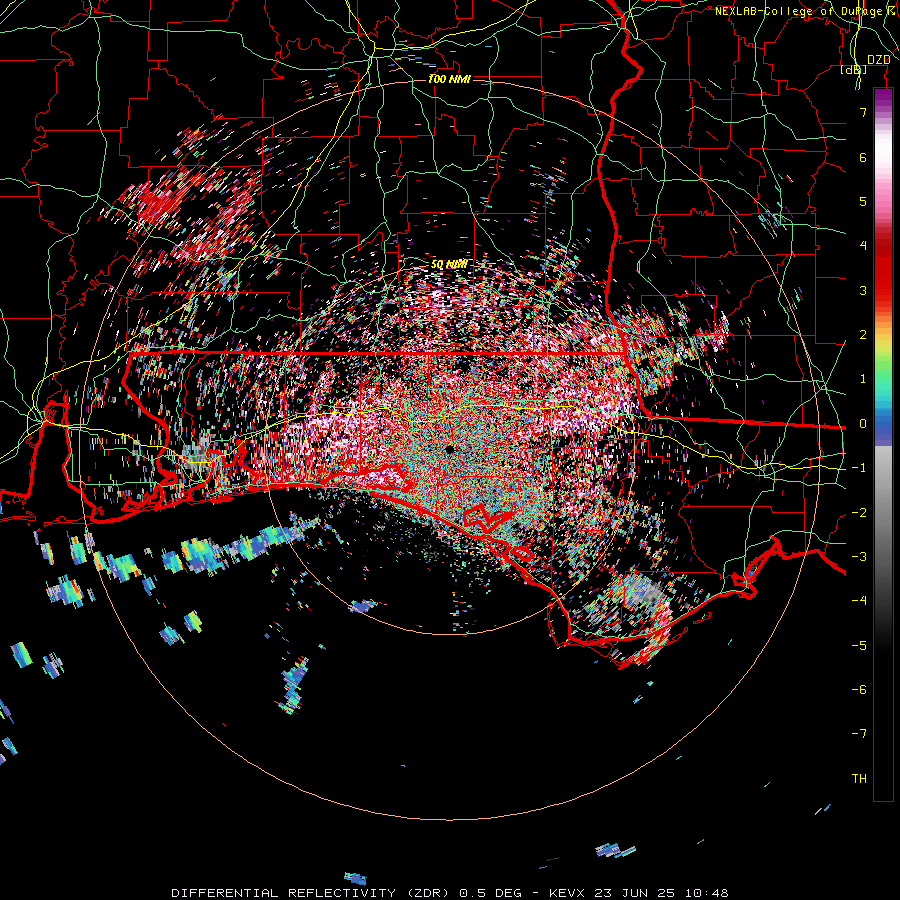
Task: Select the -1 dB scale label
Action: pyautogui.click(x=859, y=468)
